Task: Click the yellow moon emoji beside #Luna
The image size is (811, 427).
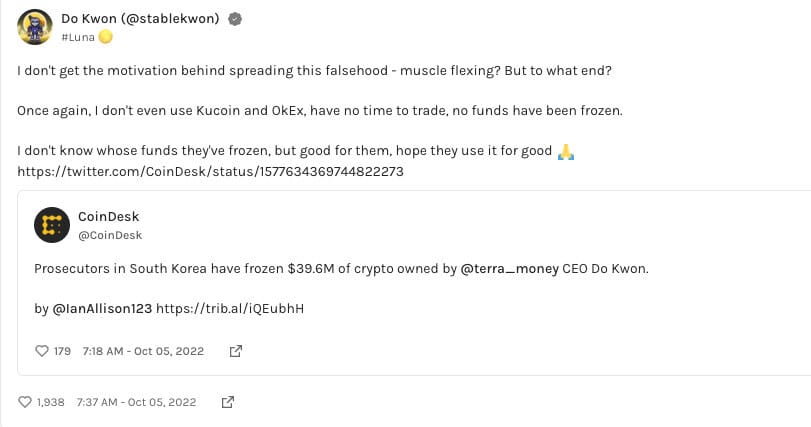Action: coord(105,37)
